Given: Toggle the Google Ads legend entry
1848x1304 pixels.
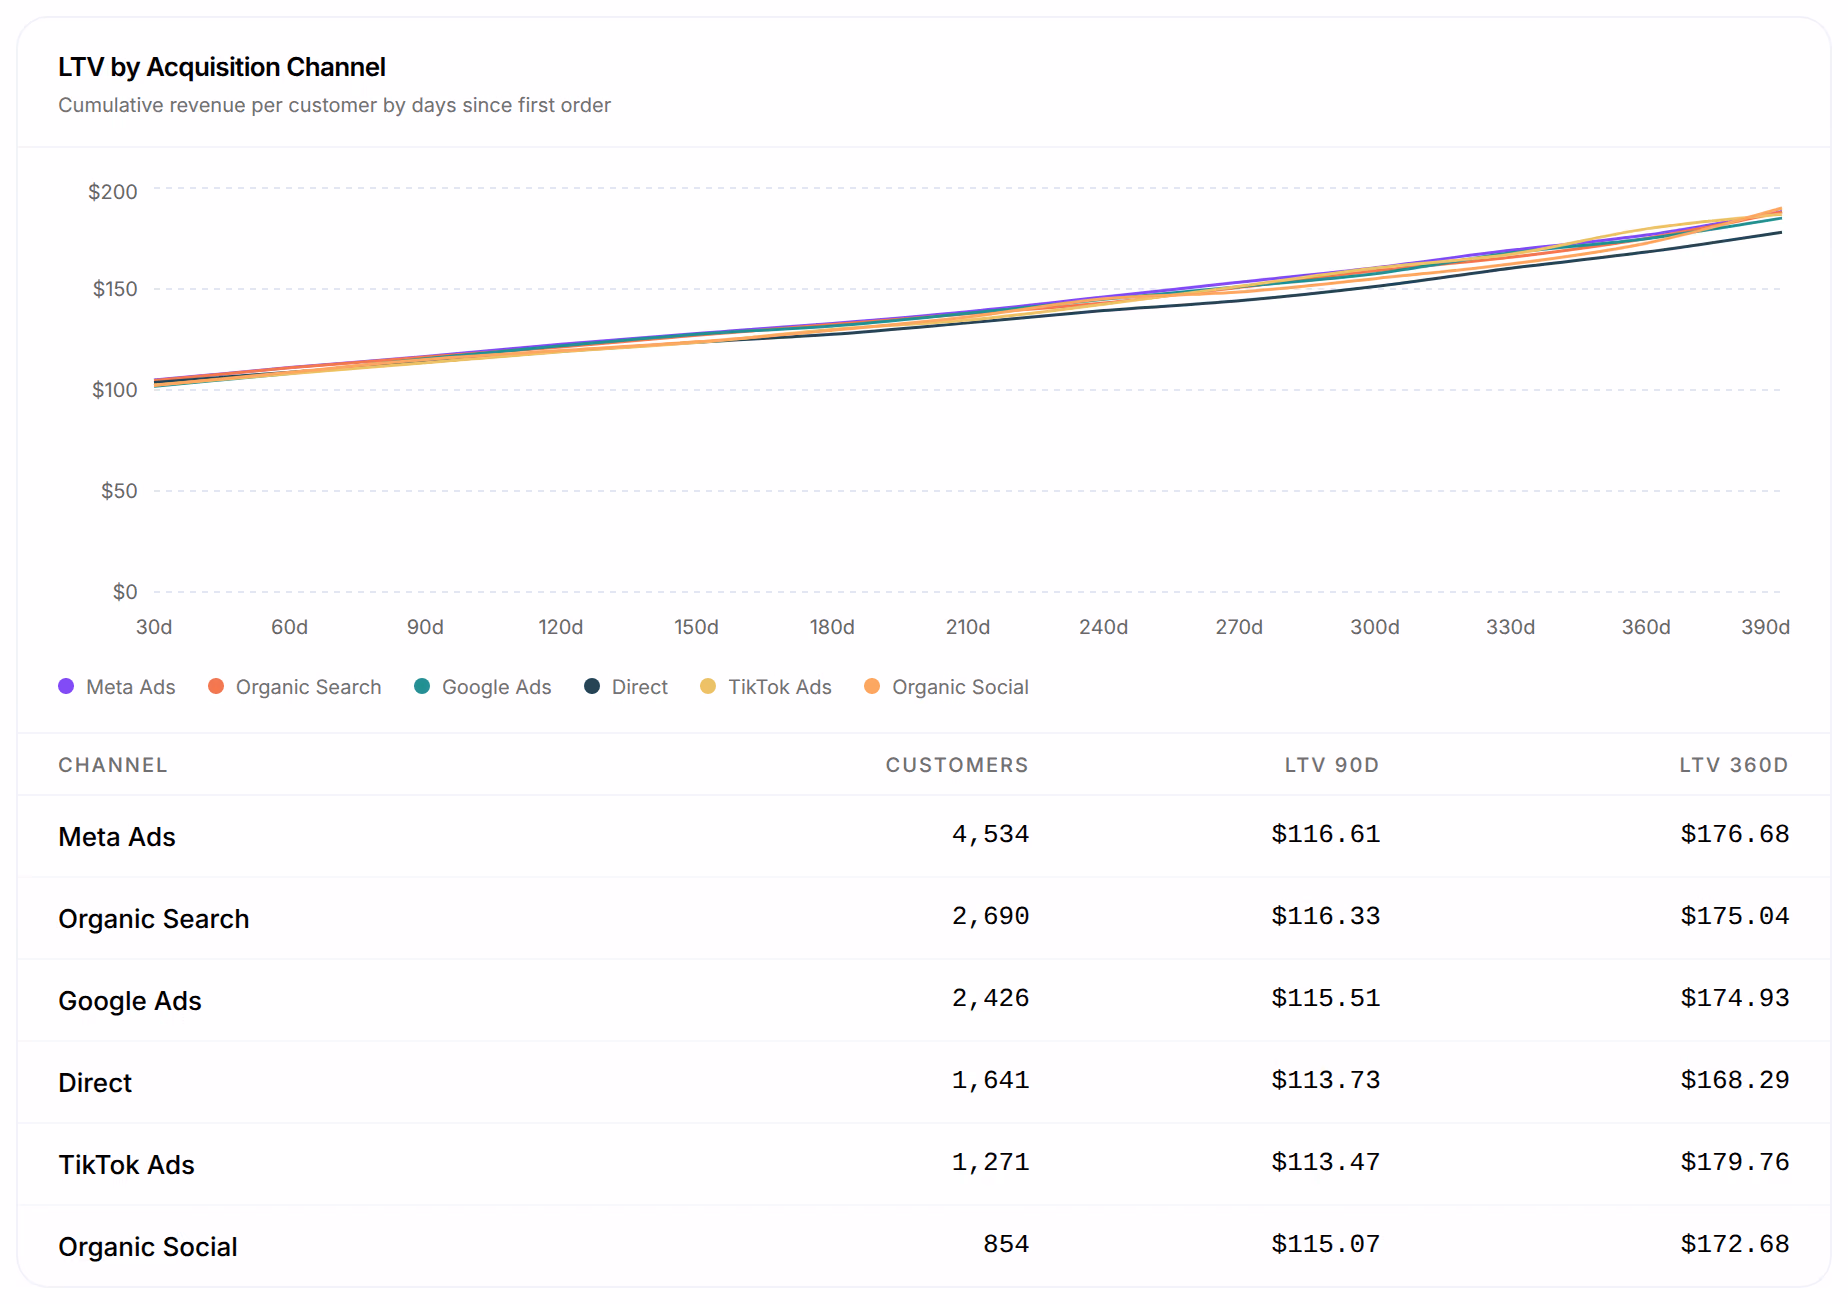Looking at the screenshot, I should click(483, 687).
